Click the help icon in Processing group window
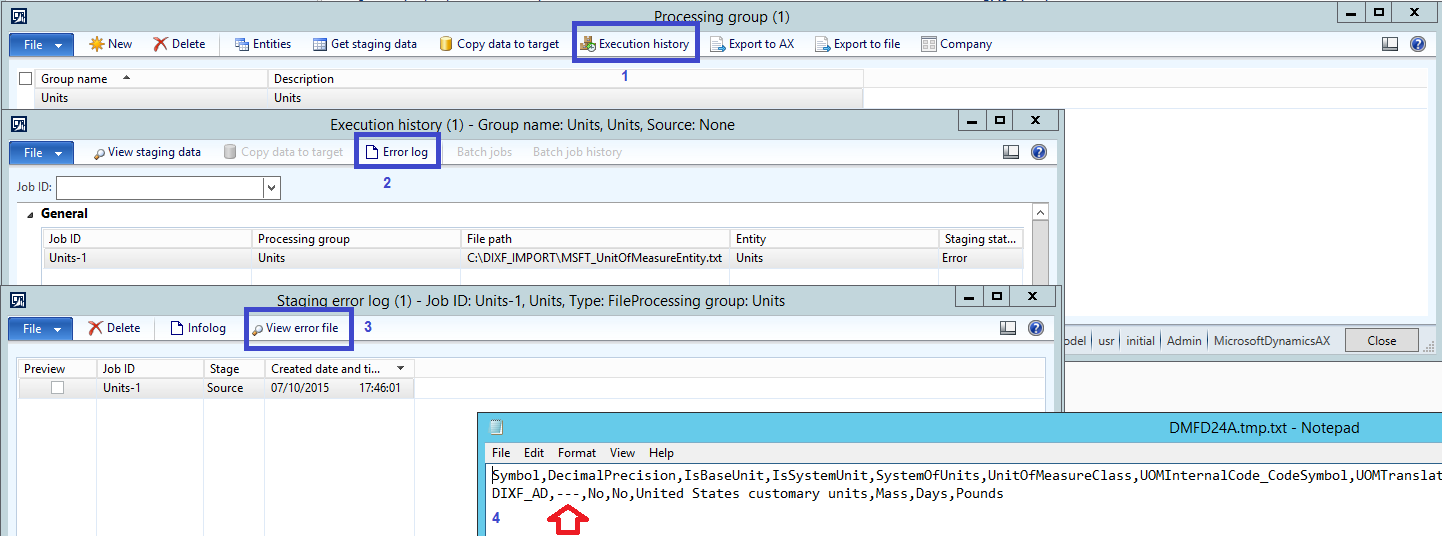 [x=1417, y=44]
